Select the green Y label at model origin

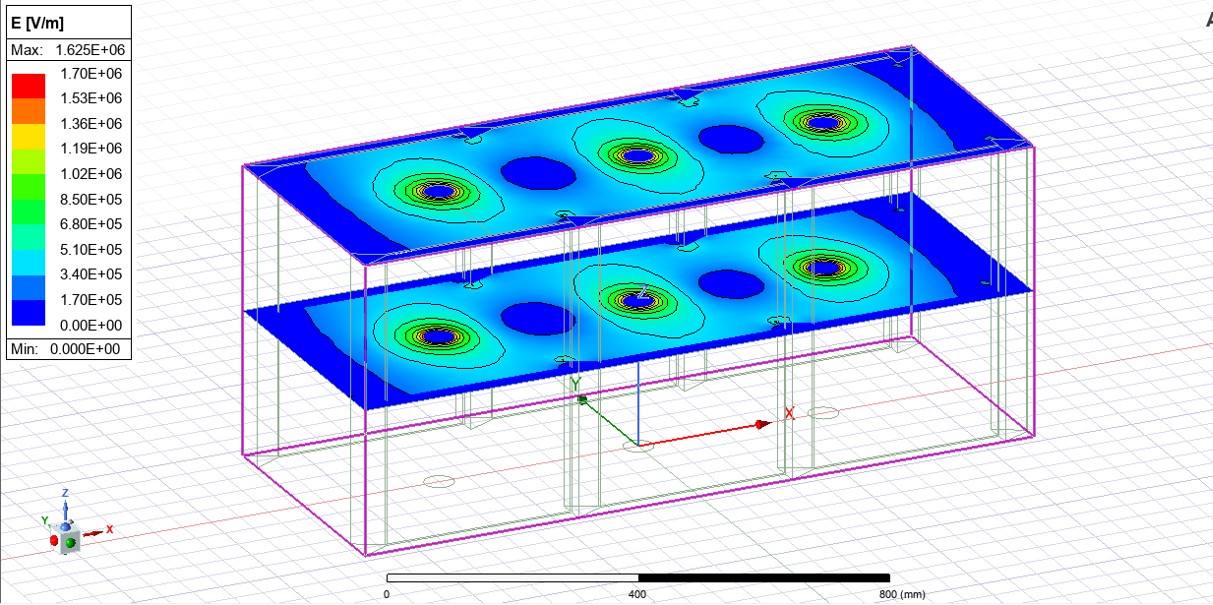tap(575, 384)
